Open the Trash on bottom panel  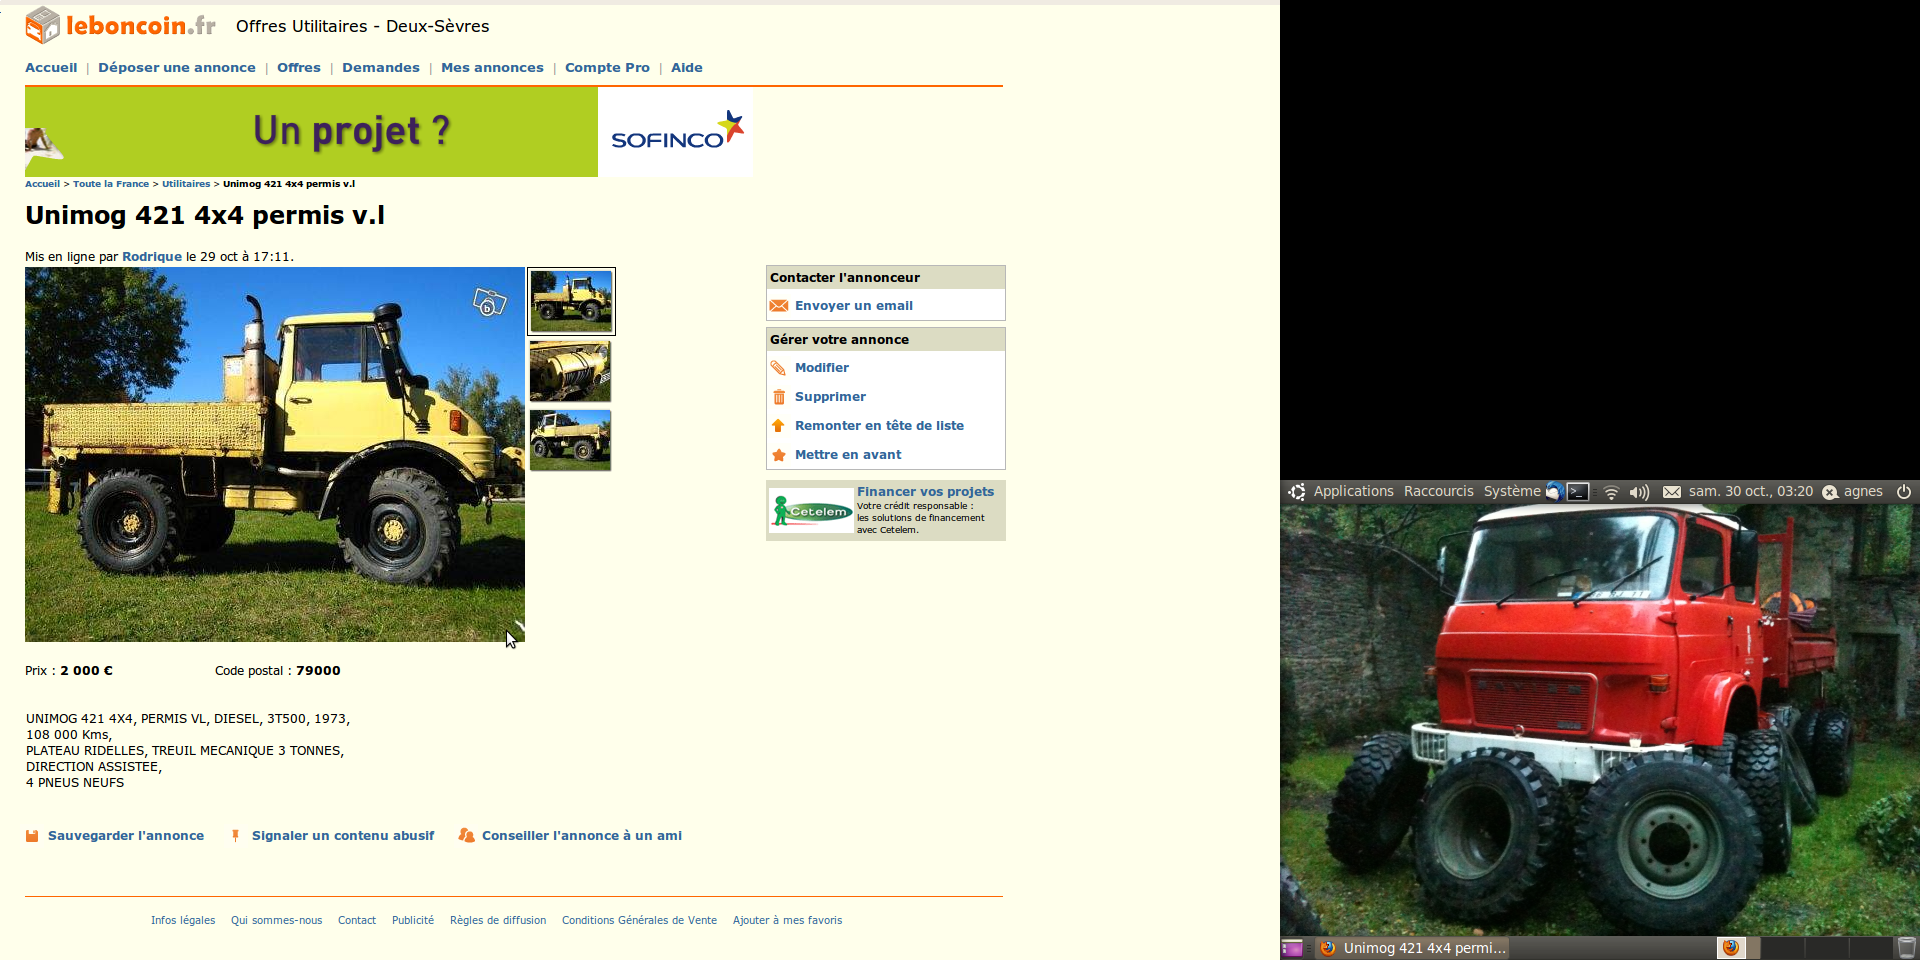click(x=1907, y=948)
